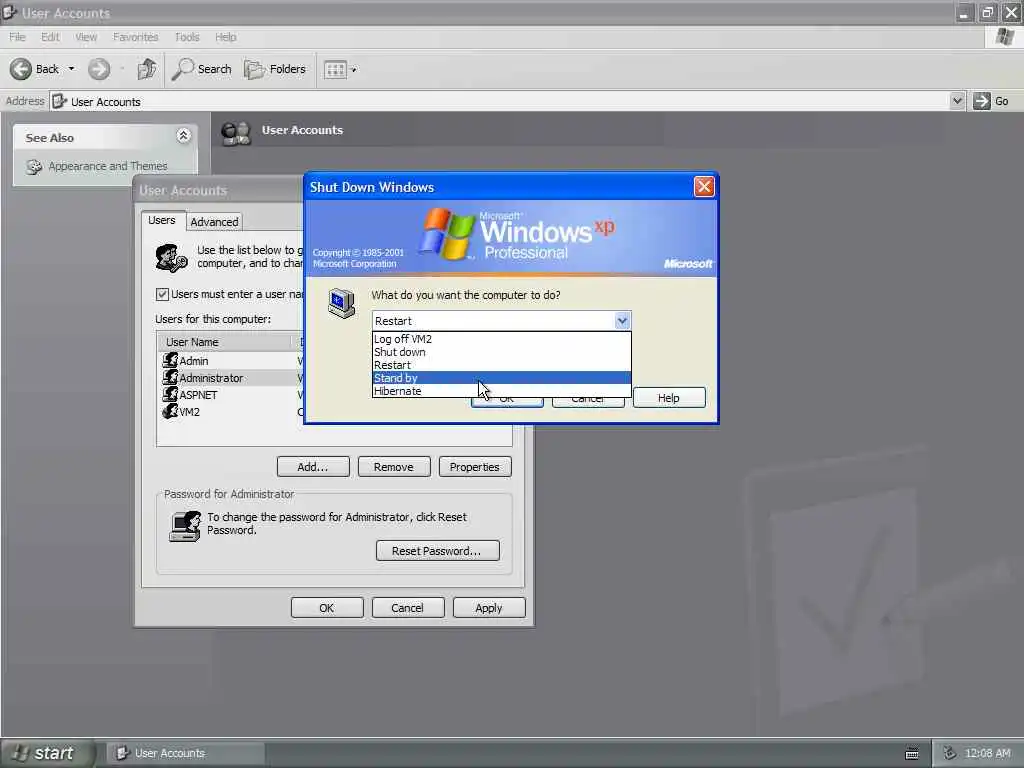Open Views dropdown arrow beside grid icon
Viewport: 1024px width, 768px height.
click(x=354, y=70)
